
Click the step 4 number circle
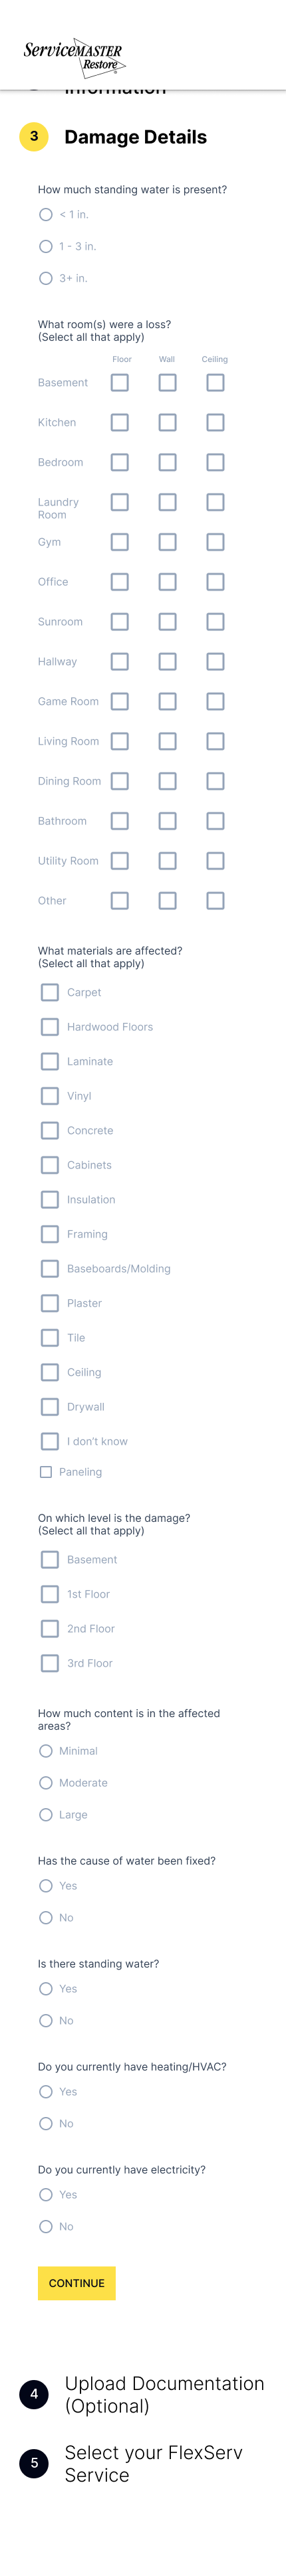(x=34, y=2394)
